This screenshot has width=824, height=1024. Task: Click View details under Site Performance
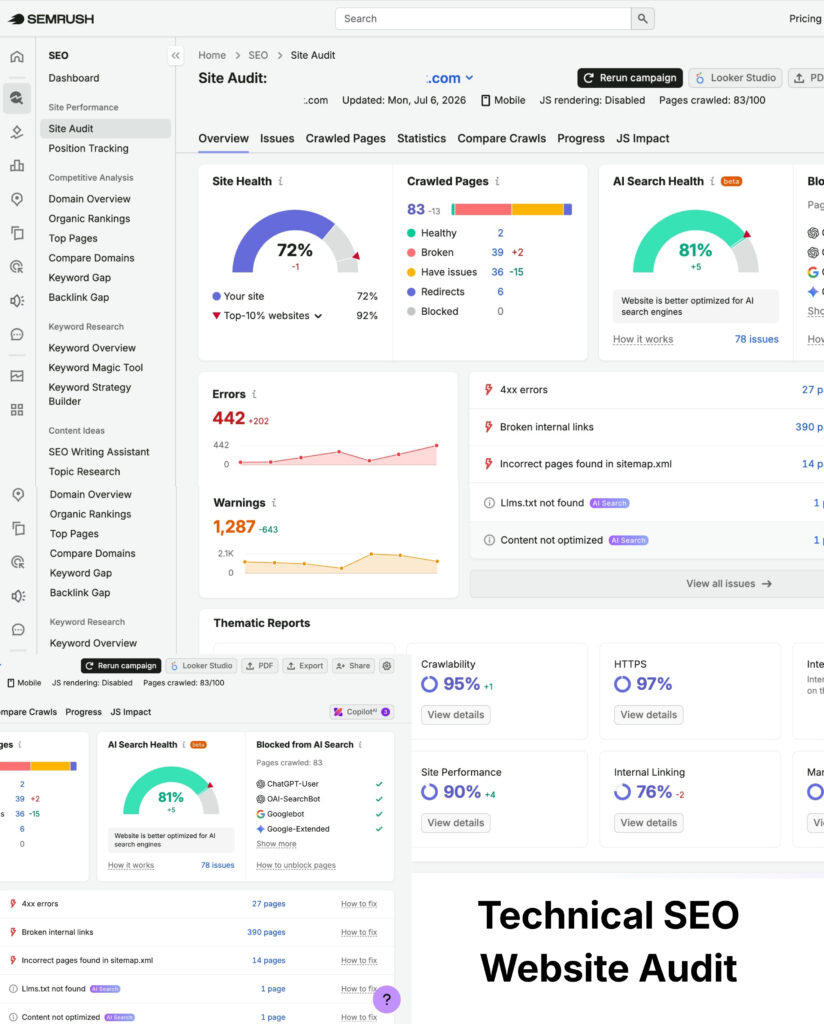[456, 823]
